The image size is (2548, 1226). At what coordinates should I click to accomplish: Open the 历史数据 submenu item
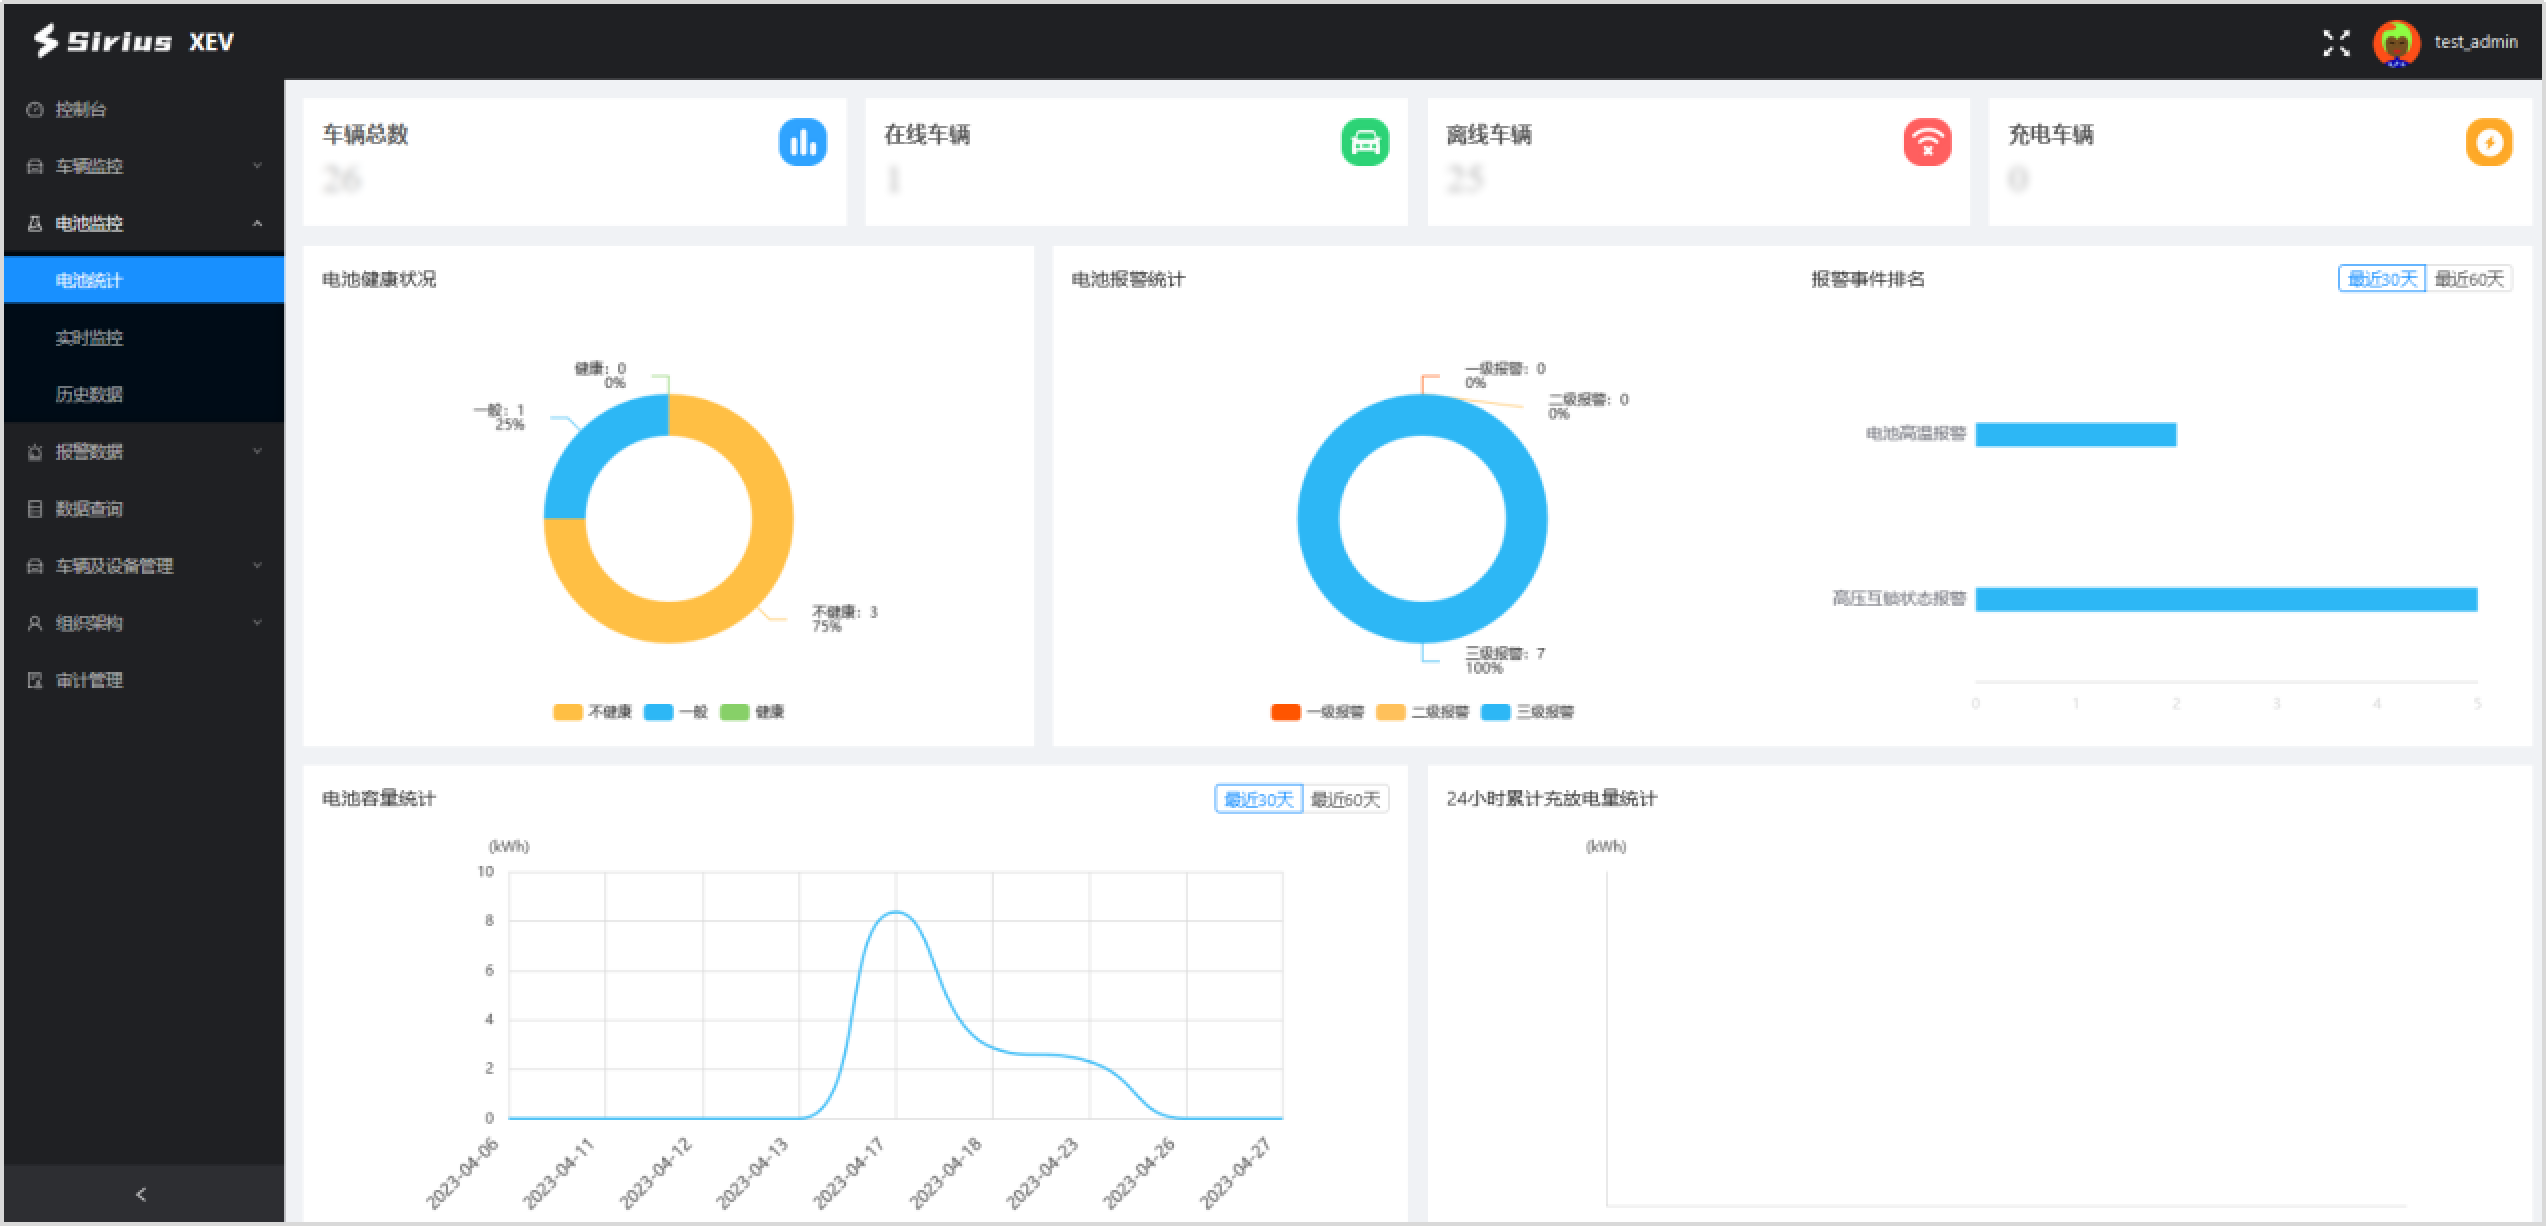click(144, 394)
